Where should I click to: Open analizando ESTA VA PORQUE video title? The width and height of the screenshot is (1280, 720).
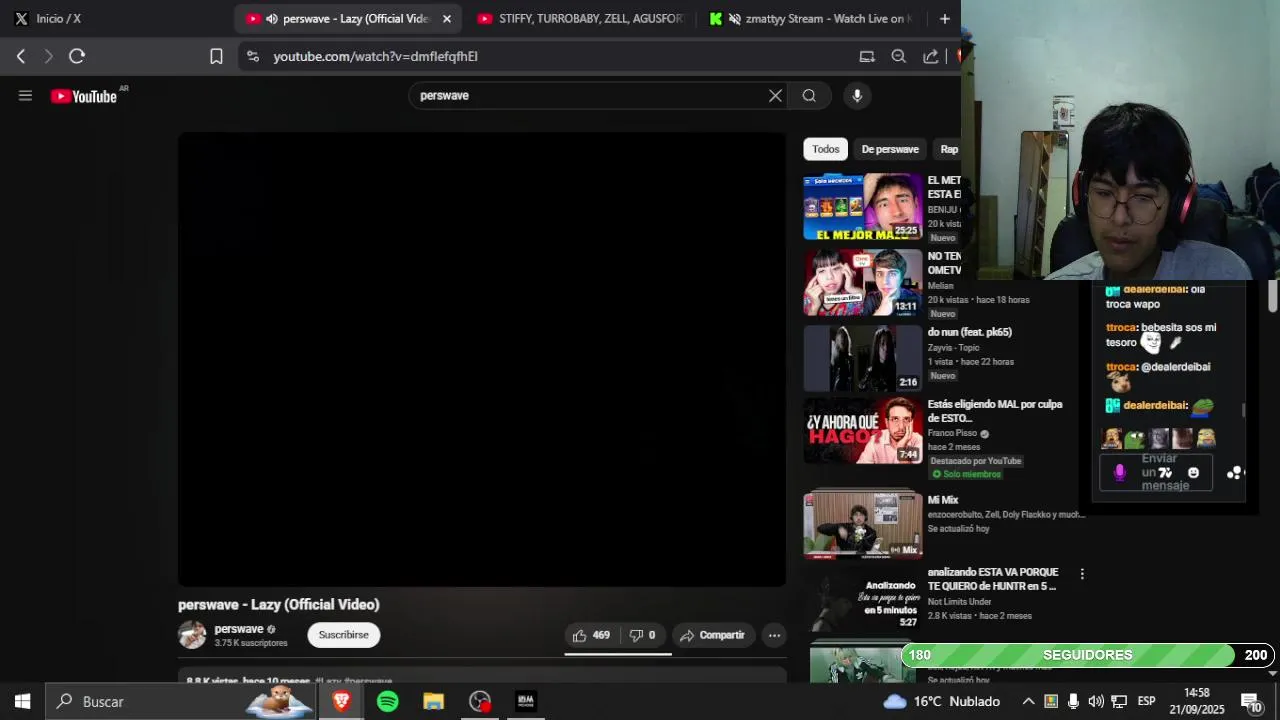click(x=993, y=579)
